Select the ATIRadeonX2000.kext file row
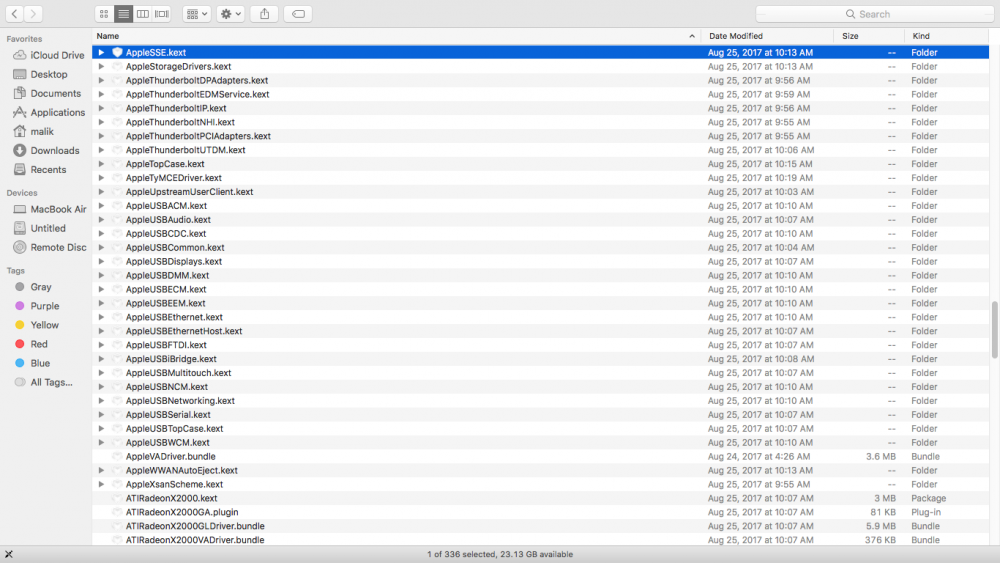Screen dimensions: 1000x563 [x=171, y=498]
